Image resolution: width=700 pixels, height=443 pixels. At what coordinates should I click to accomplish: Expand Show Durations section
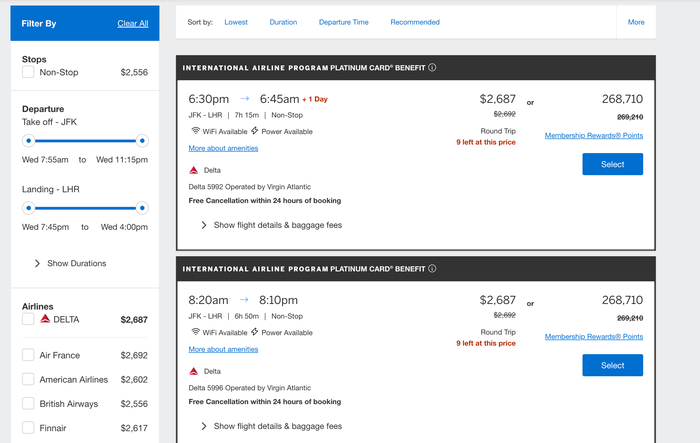[x=71, y=263]
